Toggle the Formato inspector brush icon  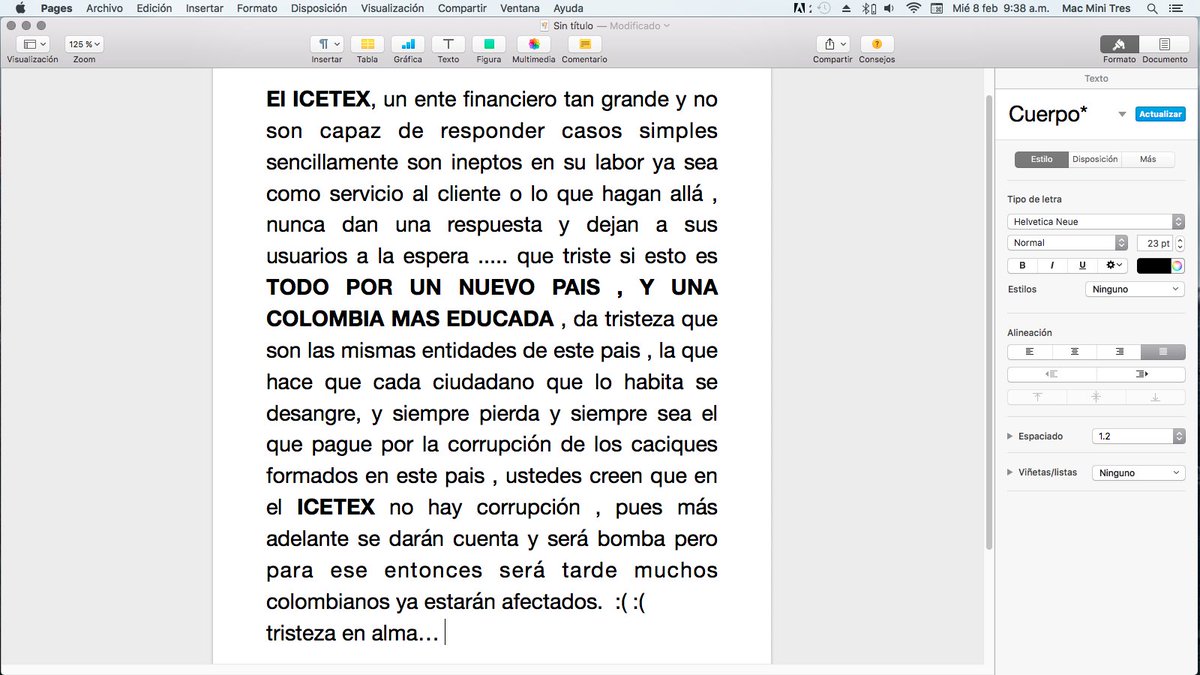coord(1120,44)
